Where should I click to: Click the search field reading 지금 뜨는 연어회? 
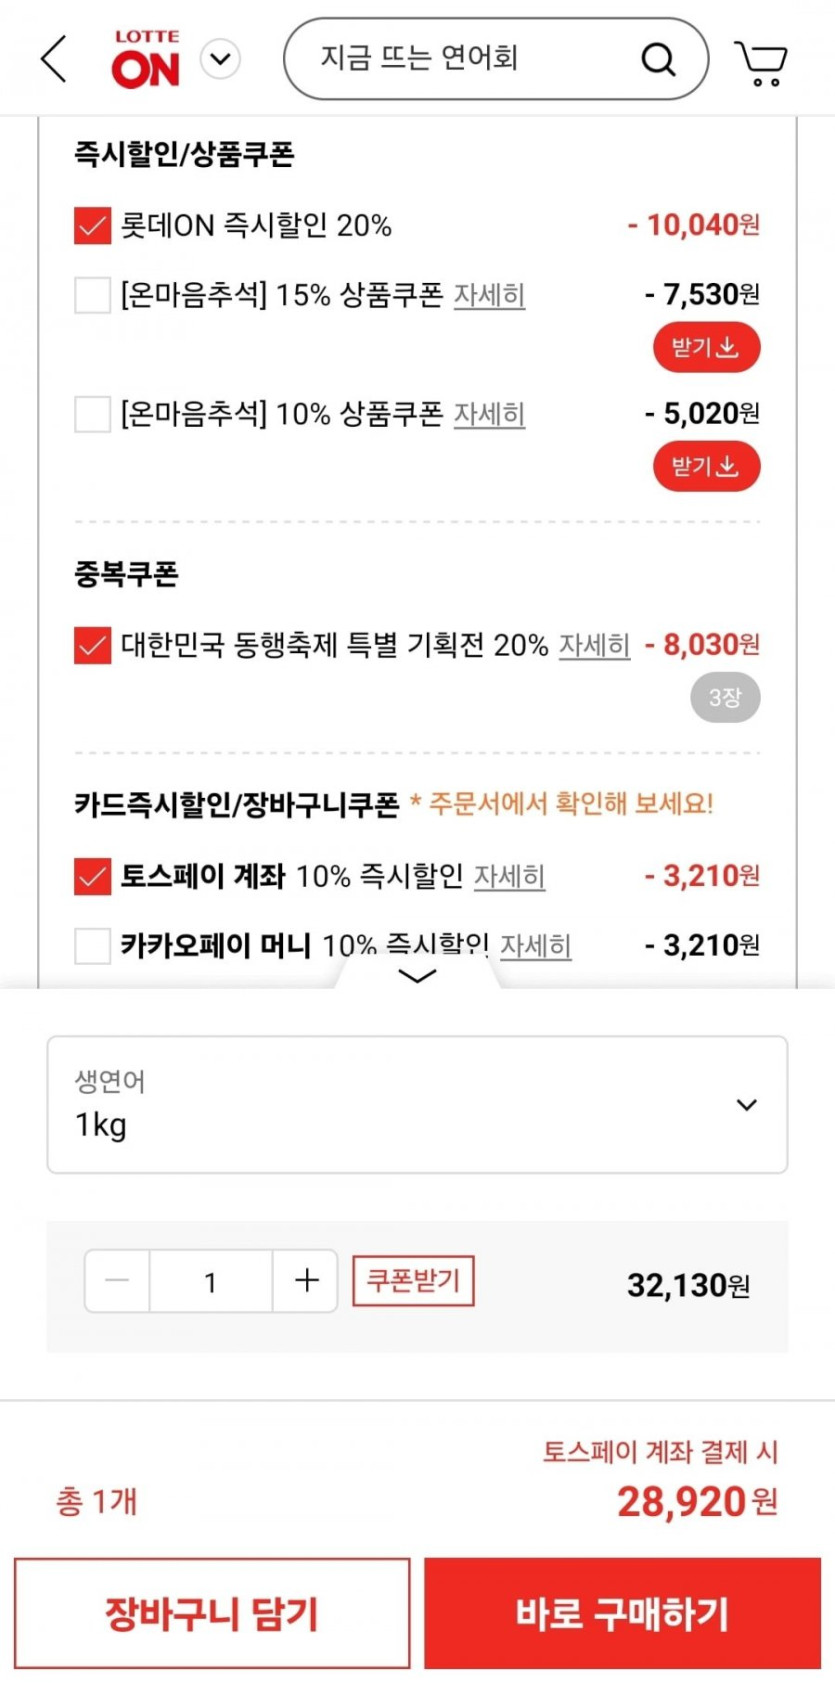pos(460,59)
